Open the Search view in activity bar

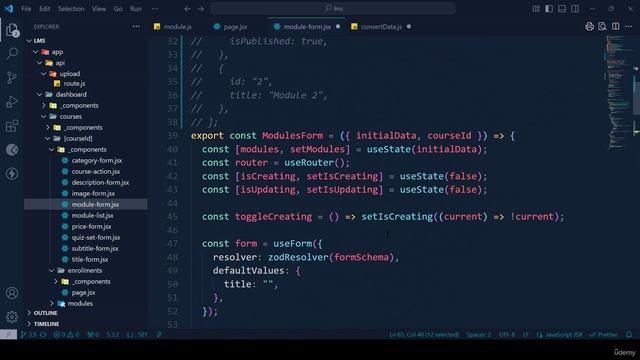pyautogui.click(x=12, y=53)
